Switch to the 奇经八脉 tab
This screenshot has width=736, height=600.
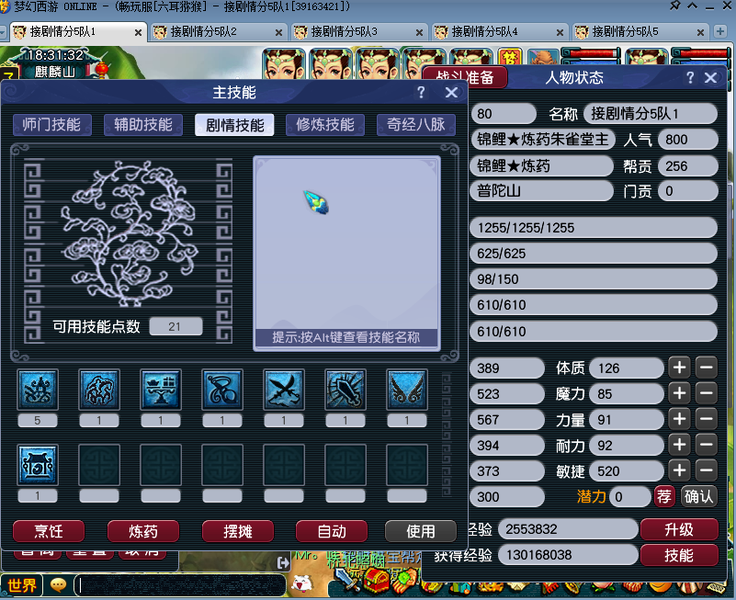(416, 125)
